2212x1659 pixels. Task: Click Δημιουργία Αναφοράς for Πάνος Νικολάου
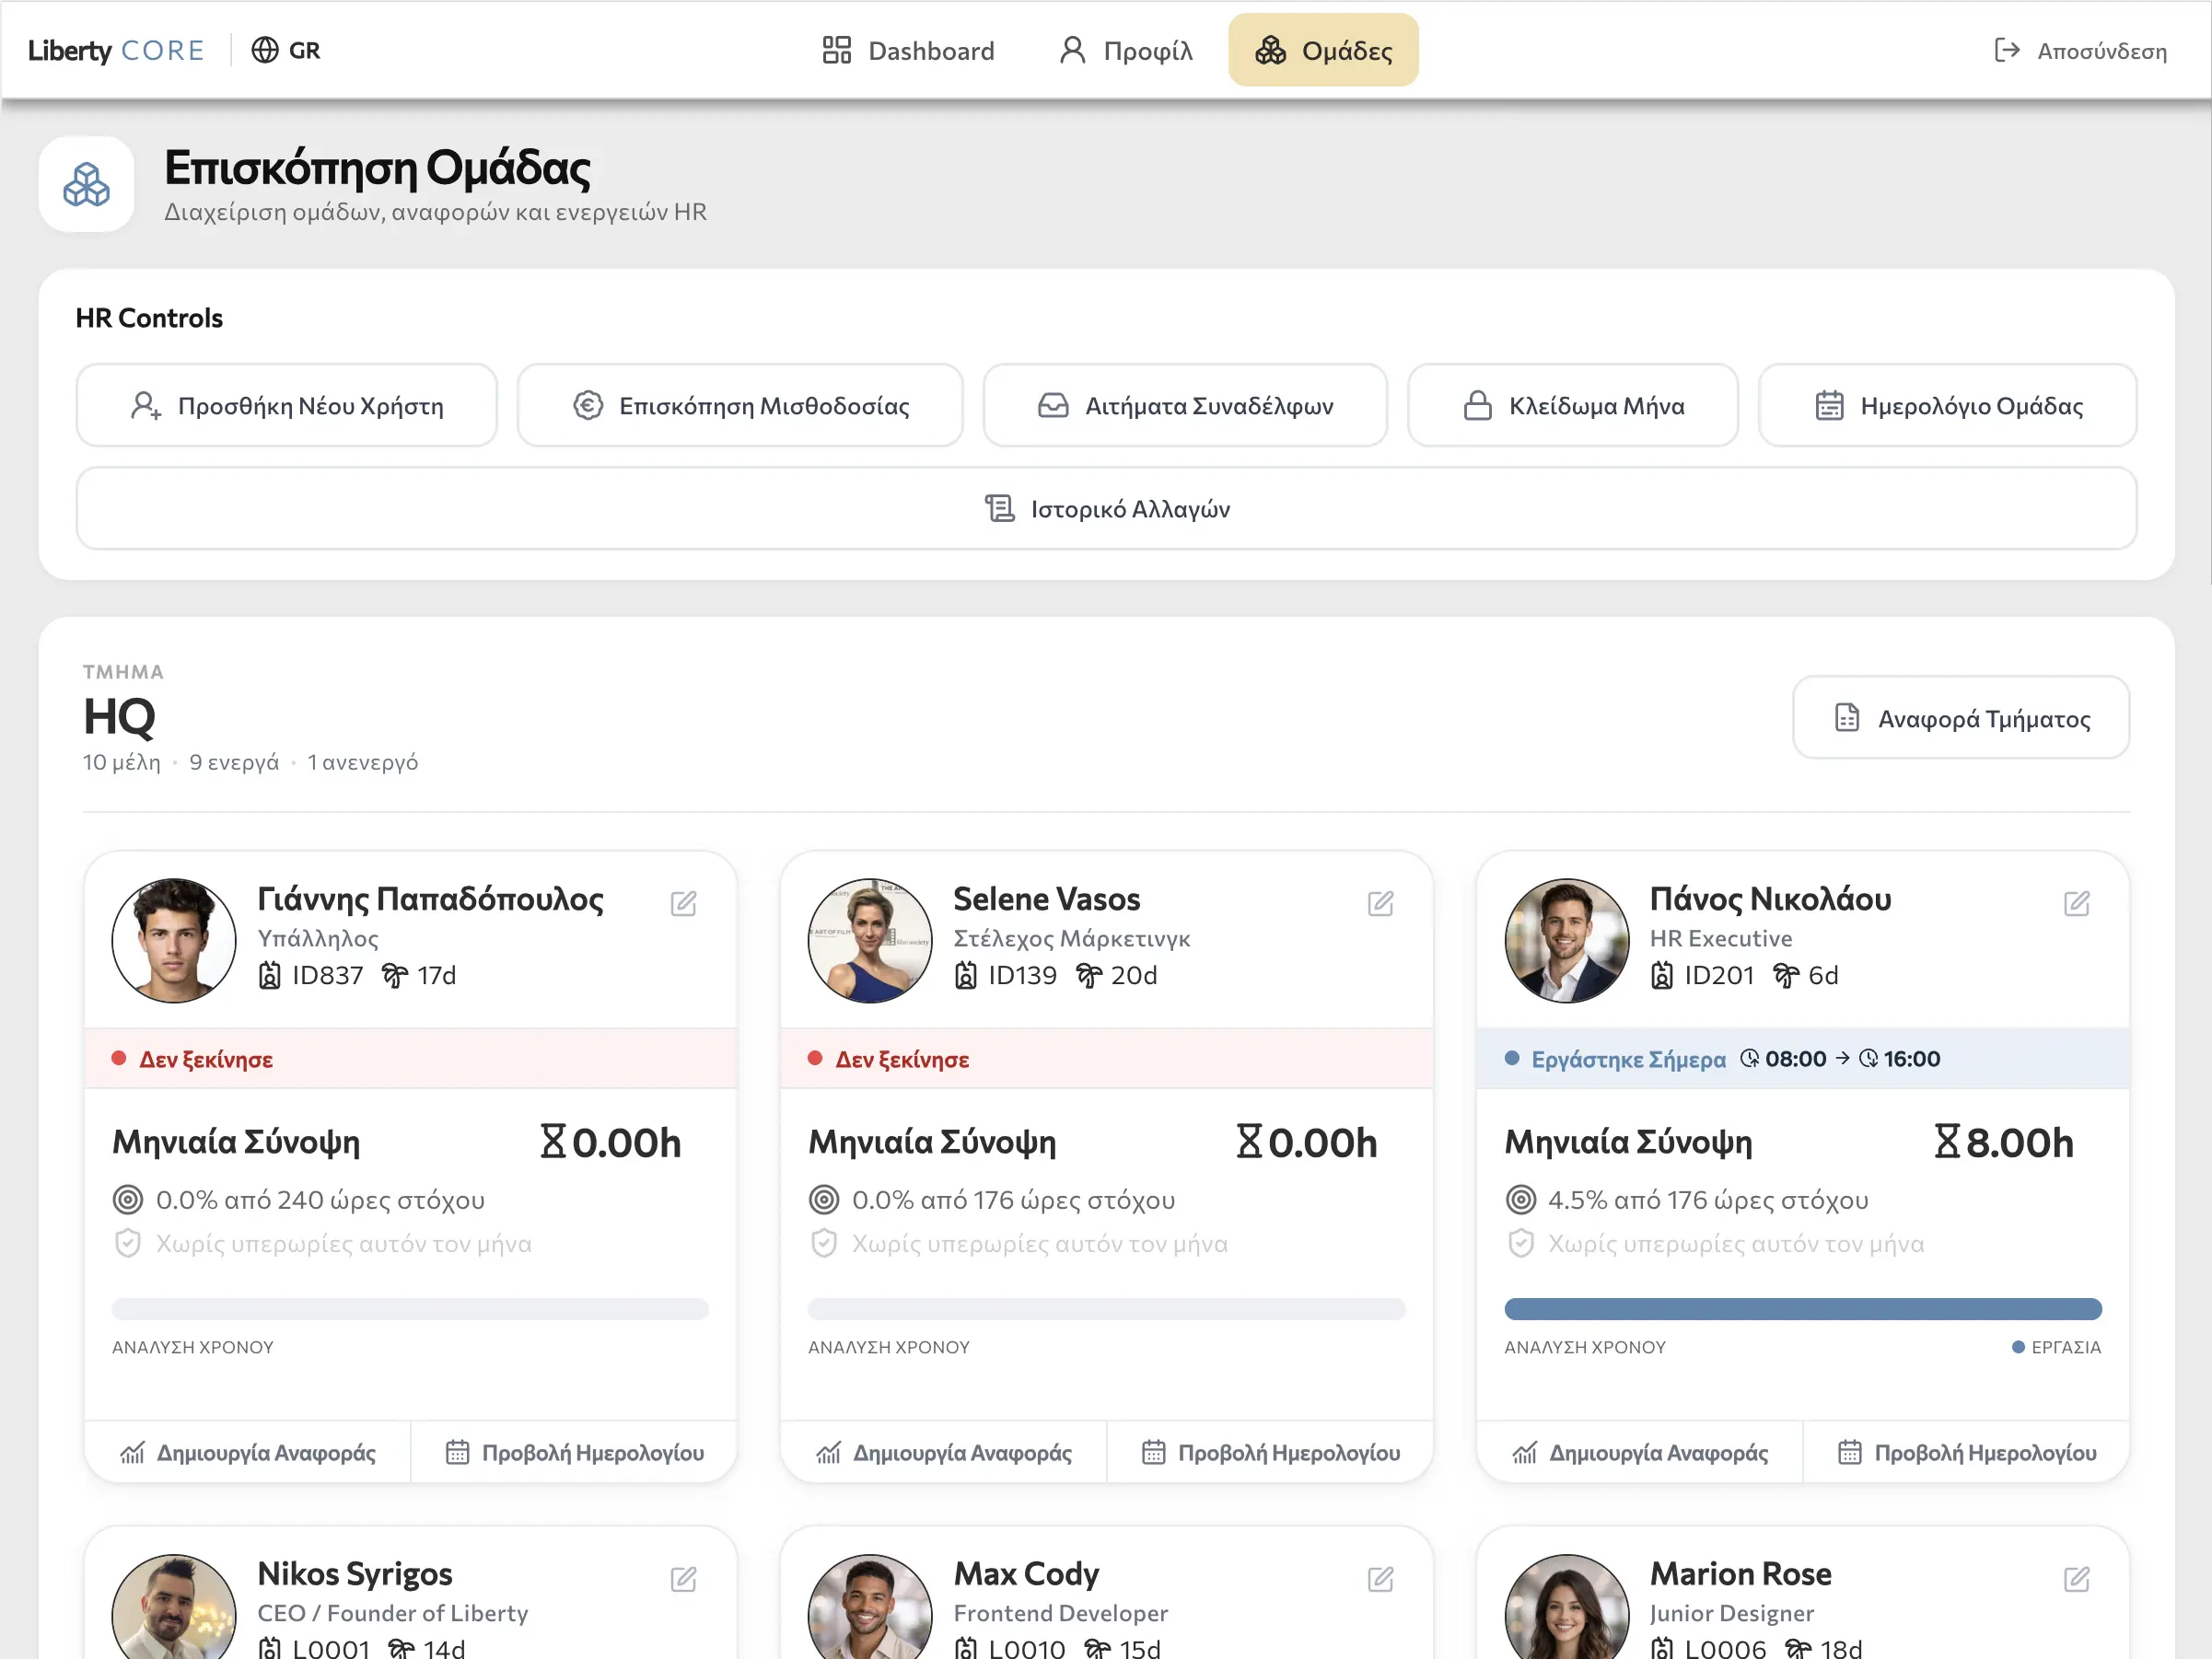[x=1640, y=1452]
